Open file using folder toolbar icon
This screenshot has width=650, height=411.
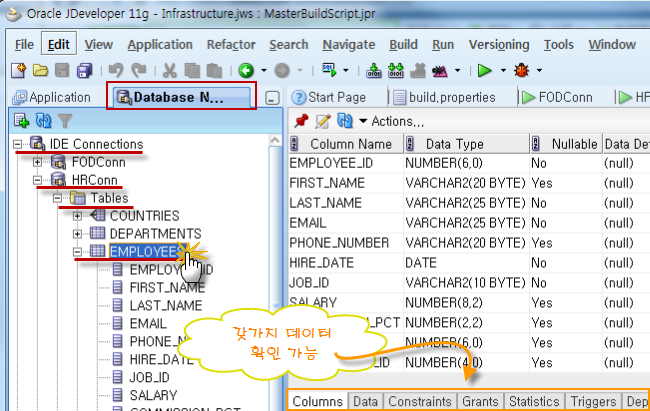40,71
